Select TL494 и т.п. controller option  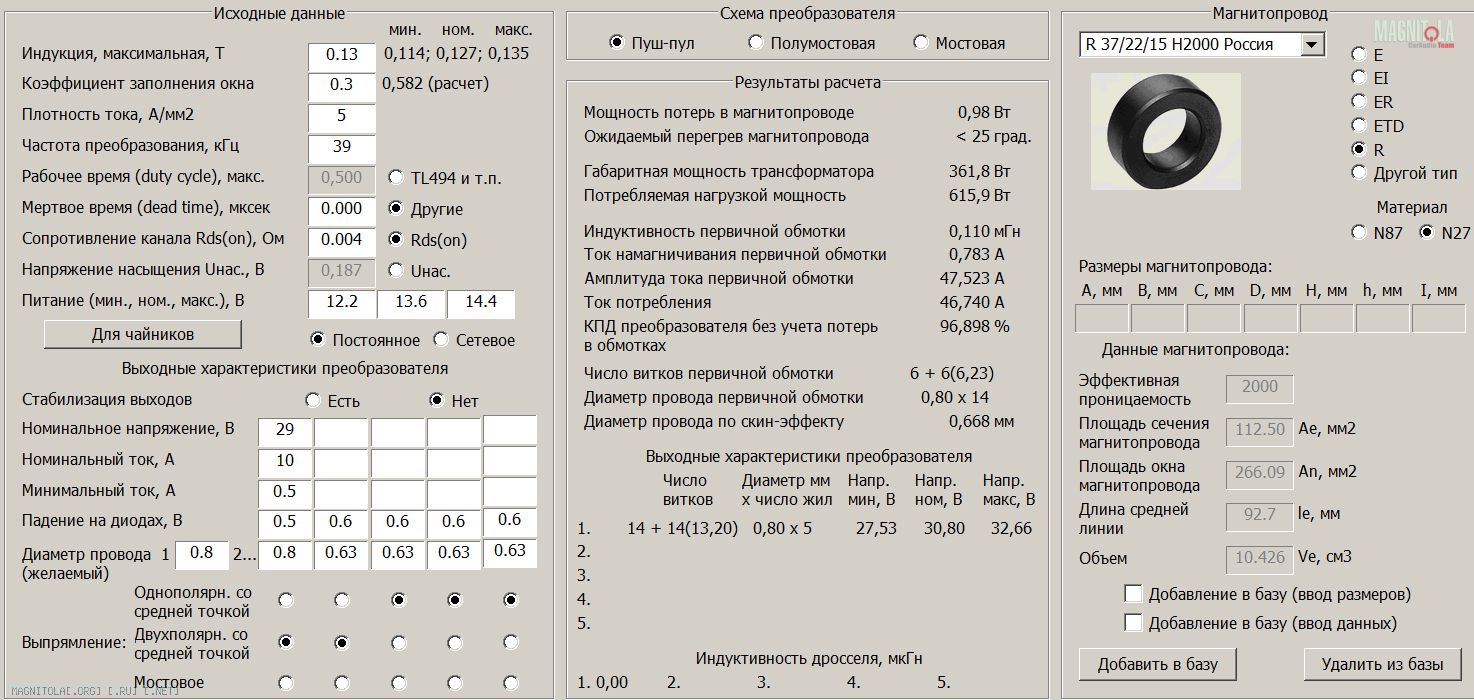coord(396,178)
